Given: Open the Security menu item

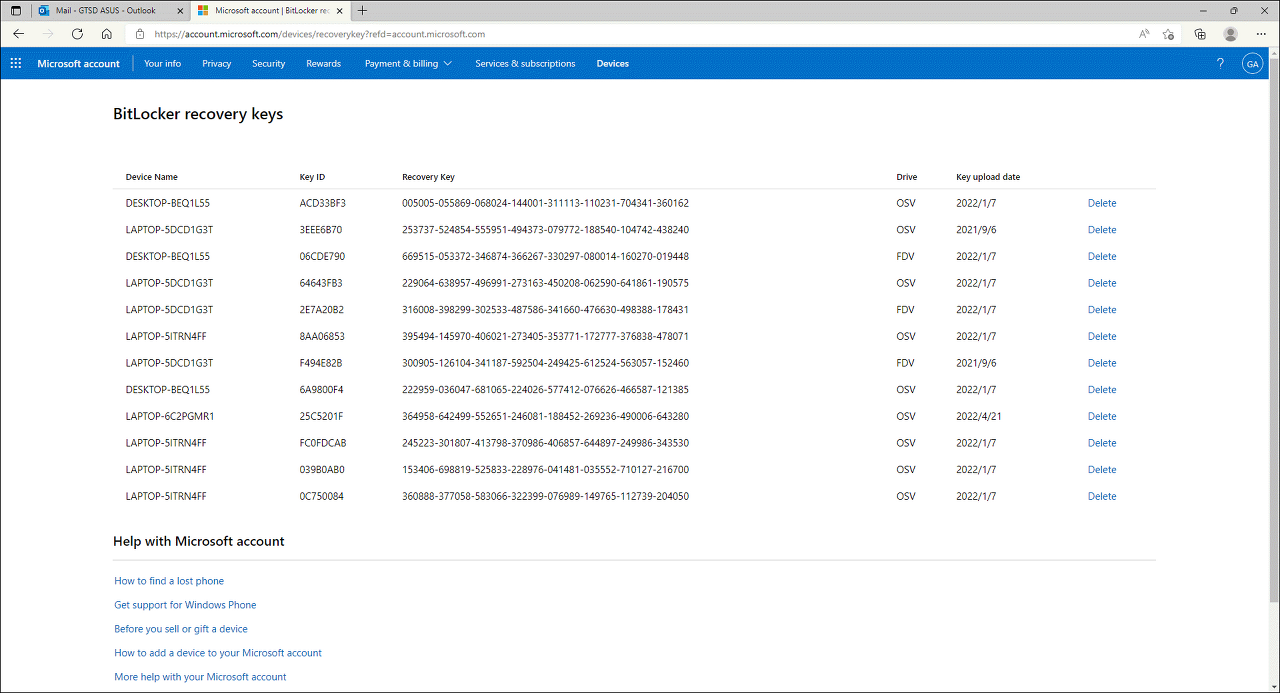Looking at the screenshot, I should coord(268,63).
